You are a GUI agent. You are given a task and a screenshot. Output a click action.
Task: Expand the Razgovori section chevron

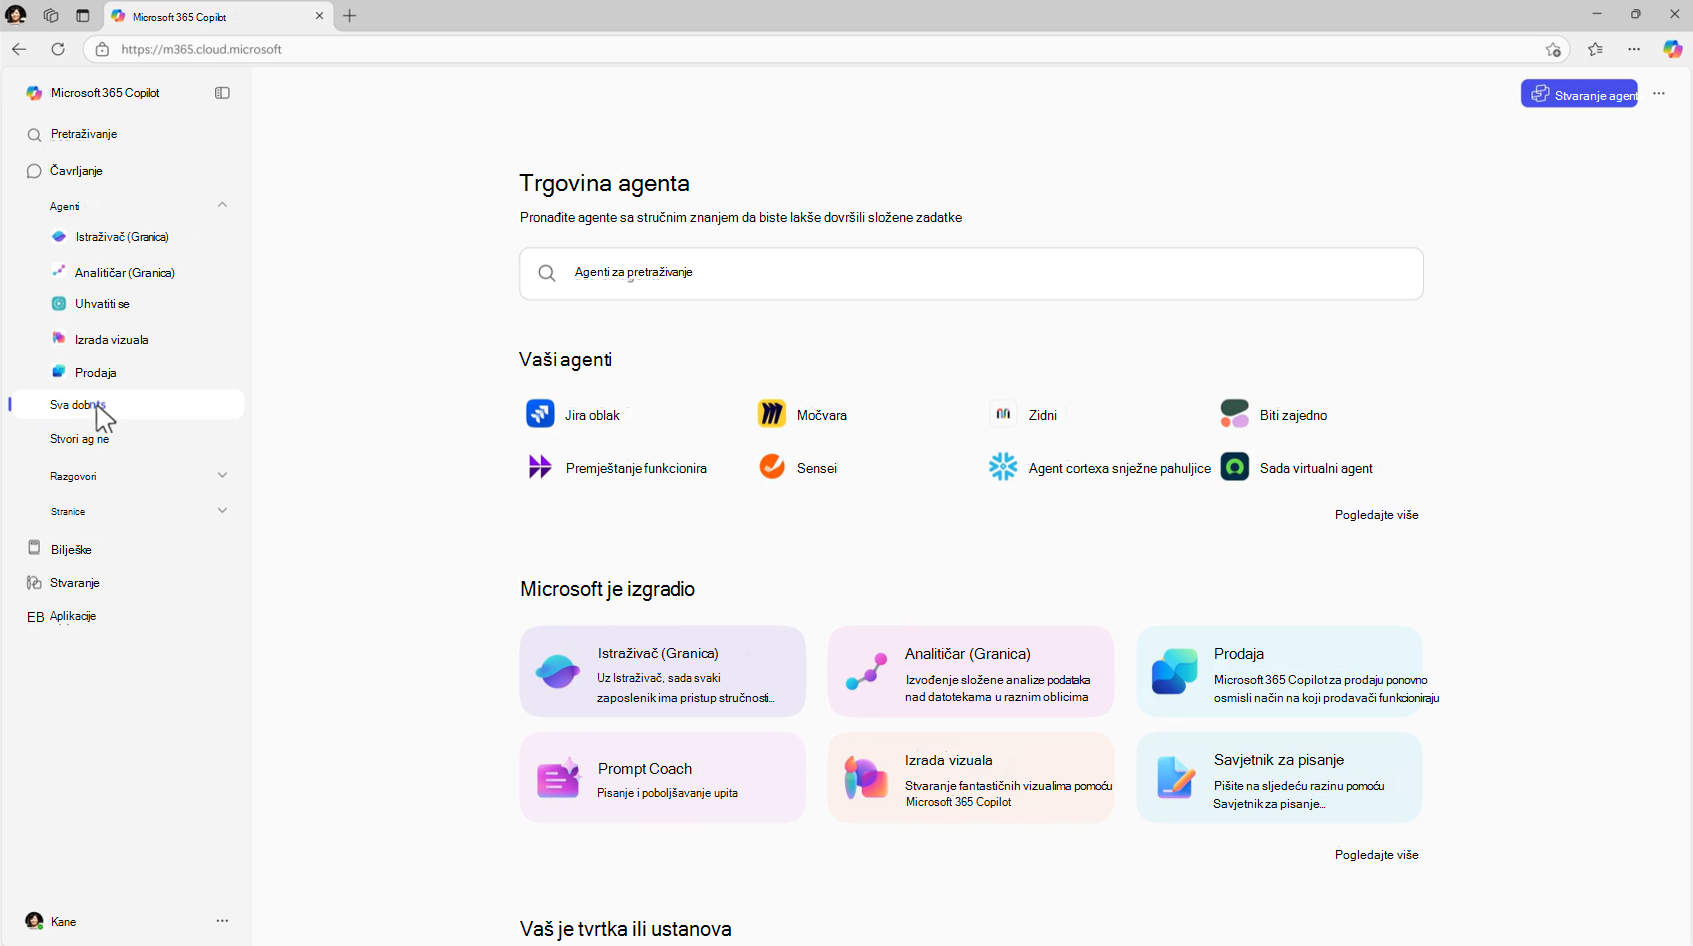pyautogui.click(x=222, y=476)
